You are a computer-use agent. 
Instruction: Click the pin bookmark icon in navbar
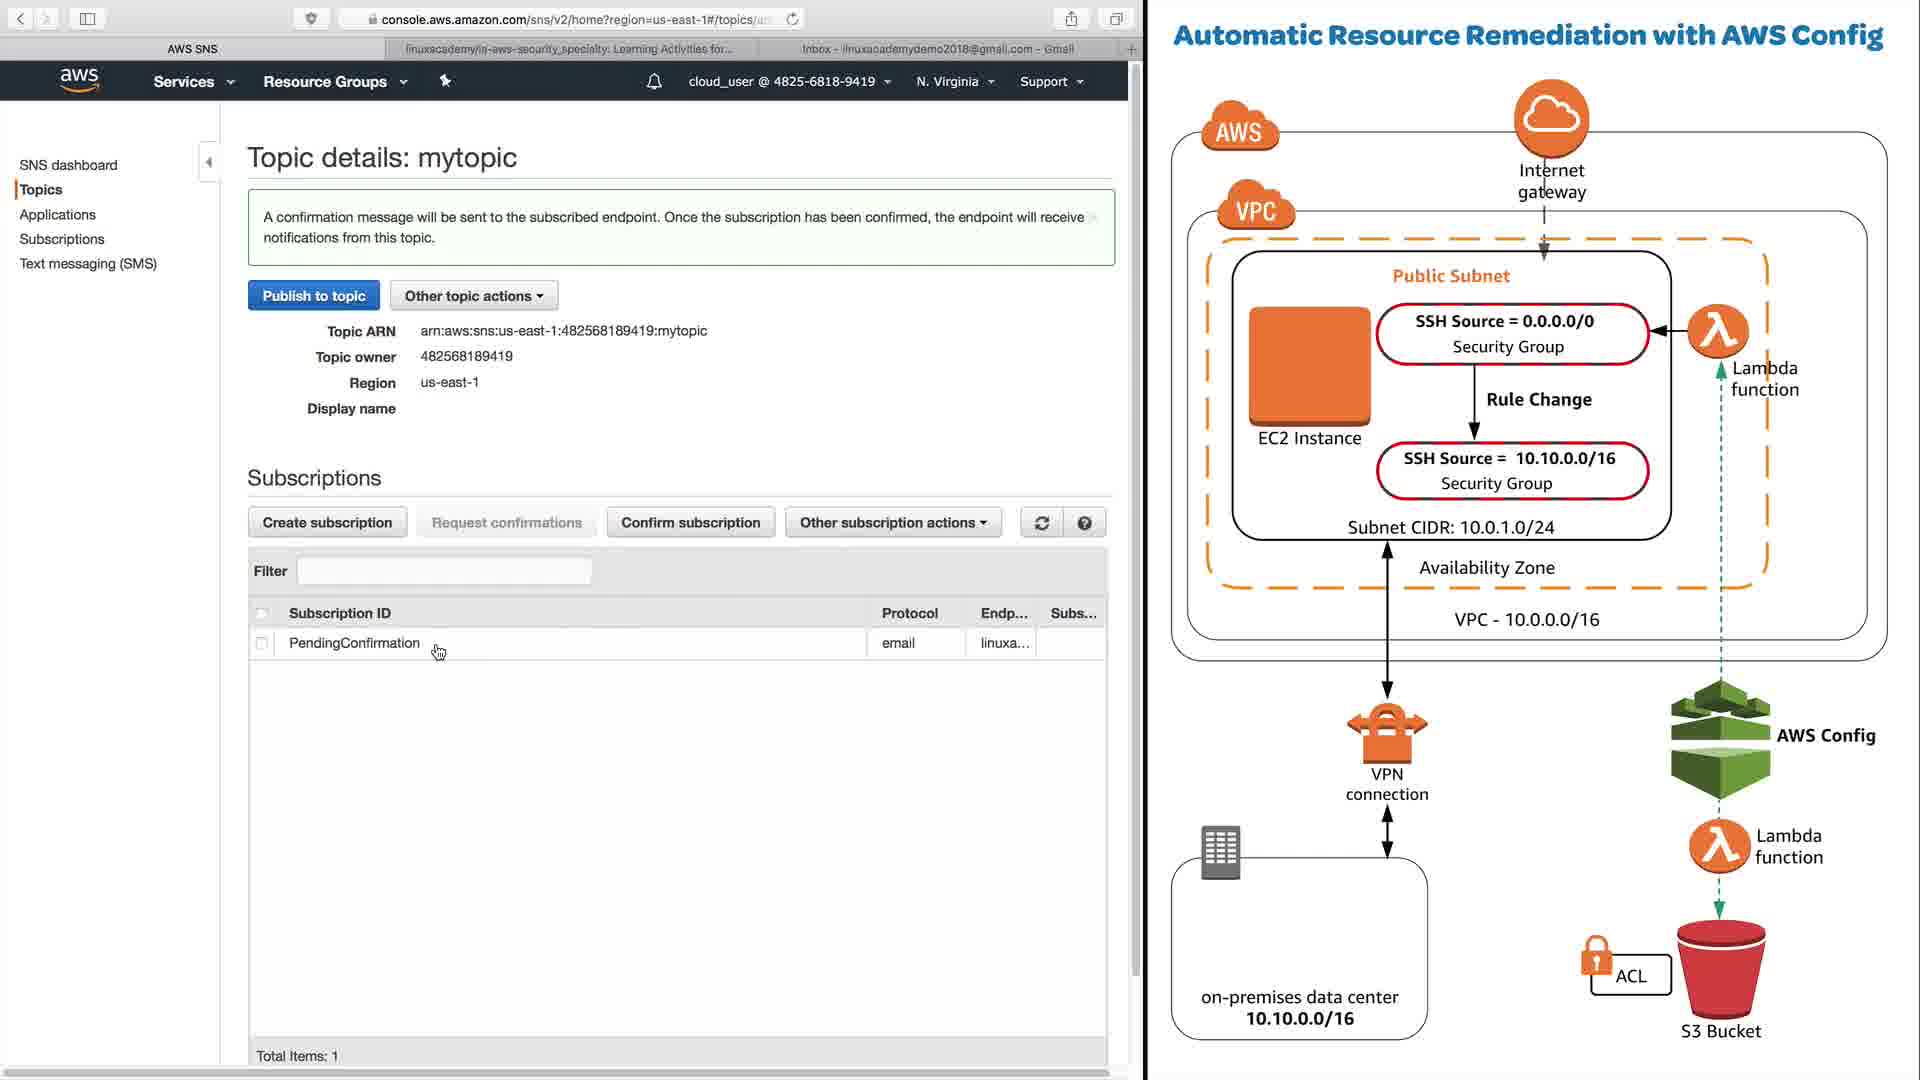[445, 81]
